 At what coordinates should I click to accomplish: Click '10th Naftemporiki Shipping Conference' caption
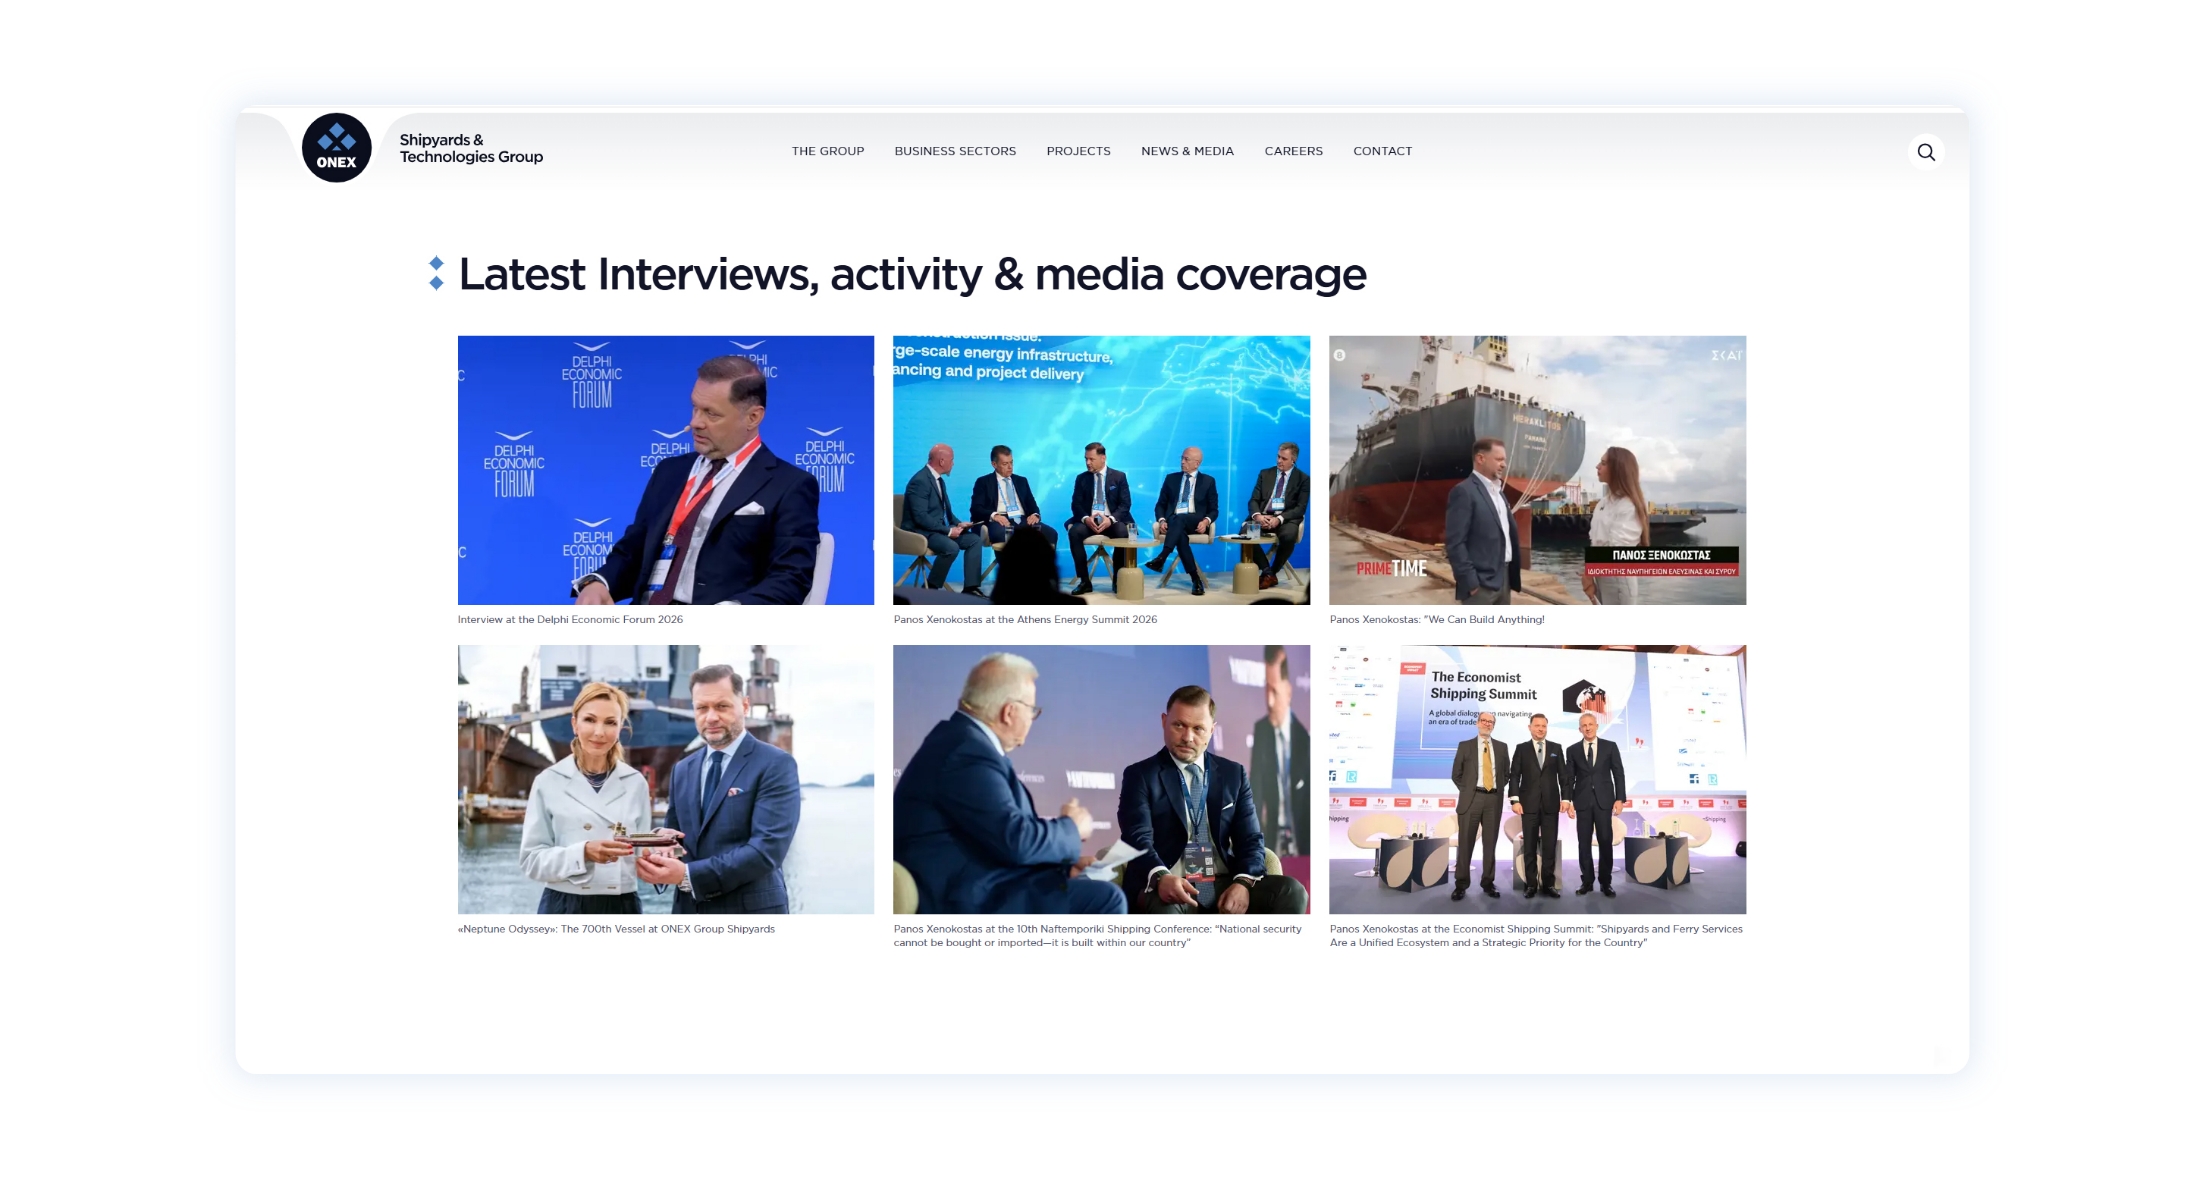[1098, 936]
